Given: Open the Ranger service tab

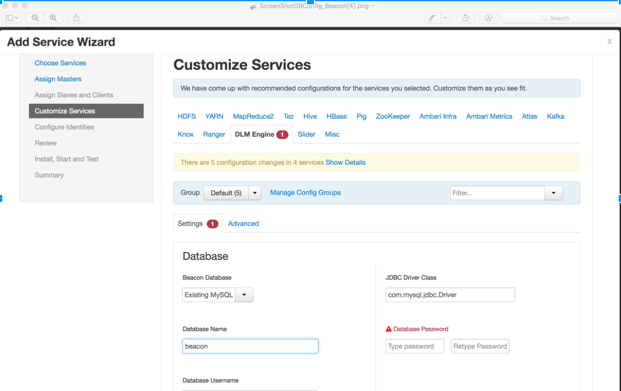Looking at the screenshot, I should click(214, 134).
